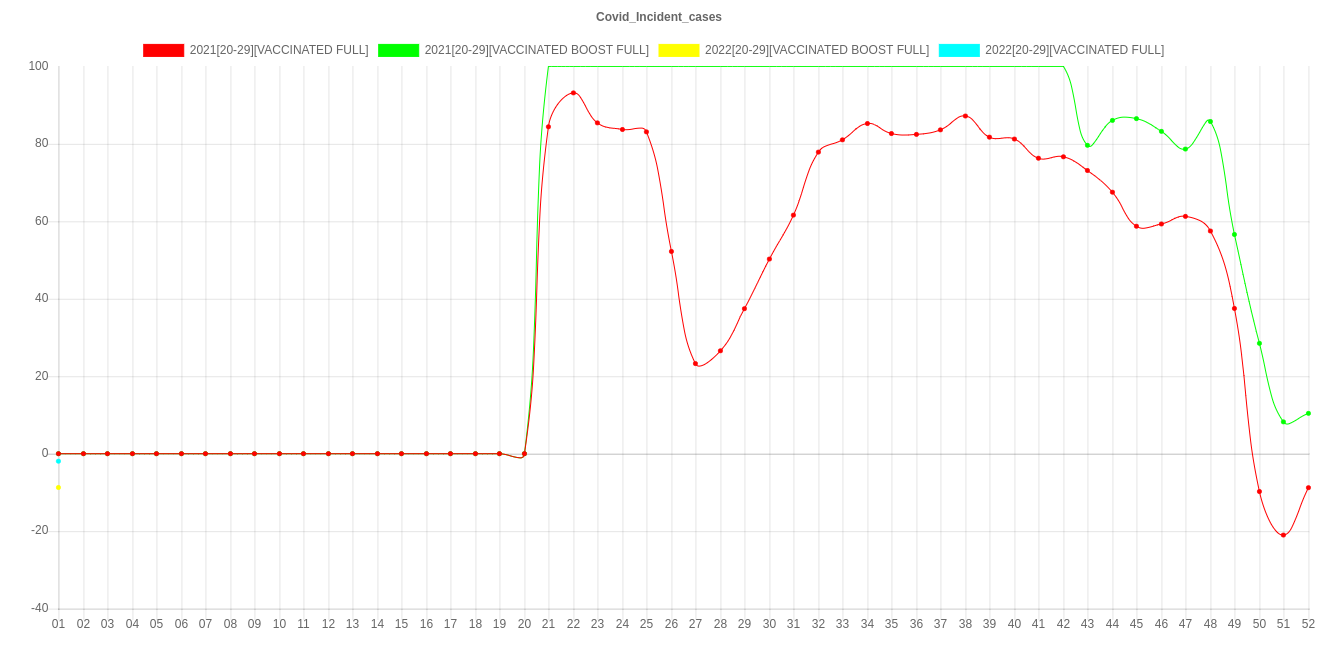
Task: Click the week 26 x-axis label
Action: 671,624
